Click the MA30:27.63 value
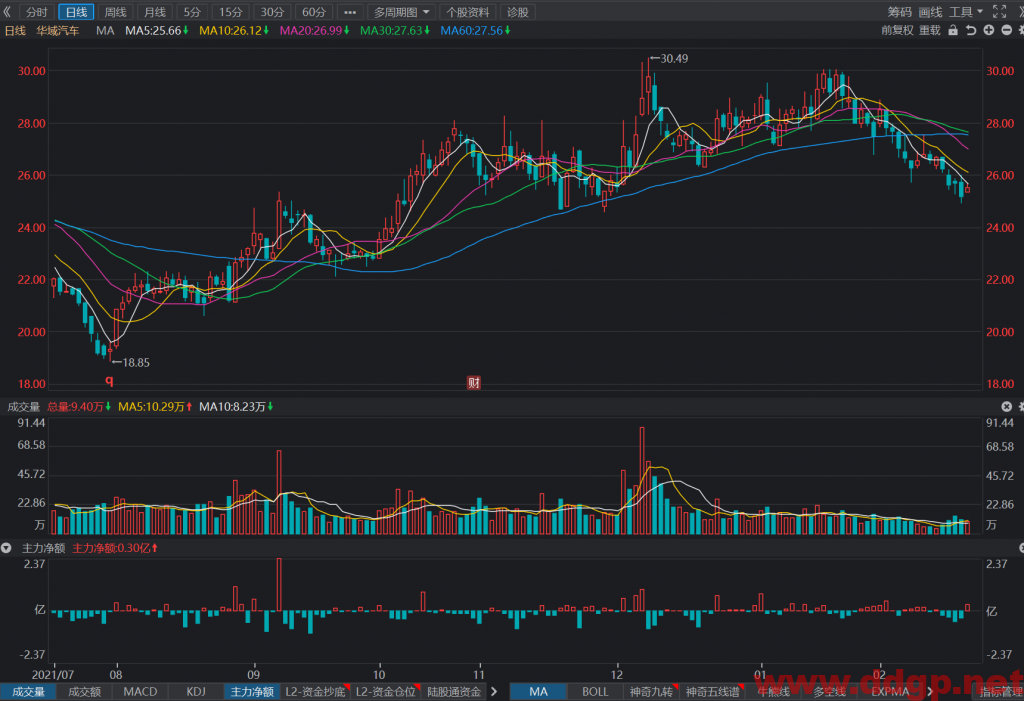 (x=395, y=31)
